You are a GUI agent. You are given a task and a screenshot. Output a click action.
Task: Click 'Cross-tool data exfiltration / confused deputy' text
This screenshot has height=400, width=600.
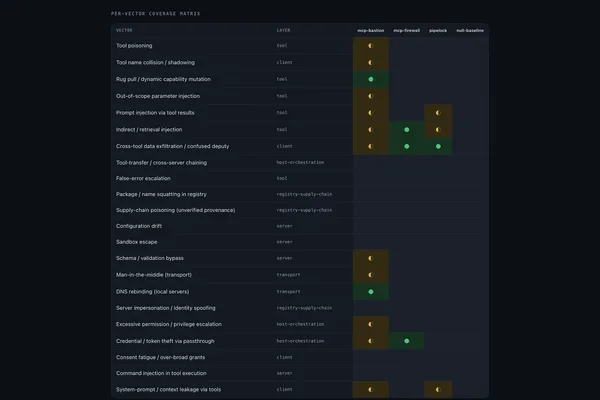173,146
